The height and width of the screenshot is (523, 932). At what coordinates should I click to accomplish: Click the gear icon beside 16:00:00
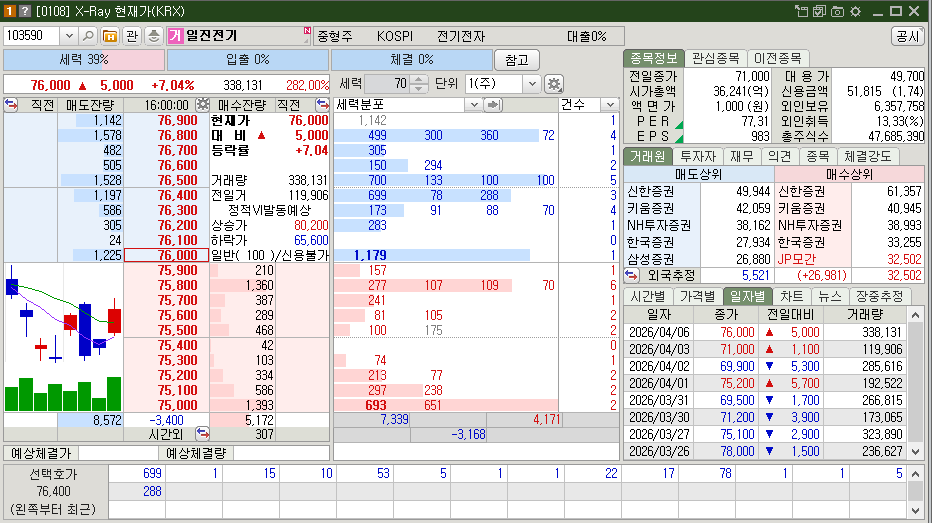pos(203,105)
